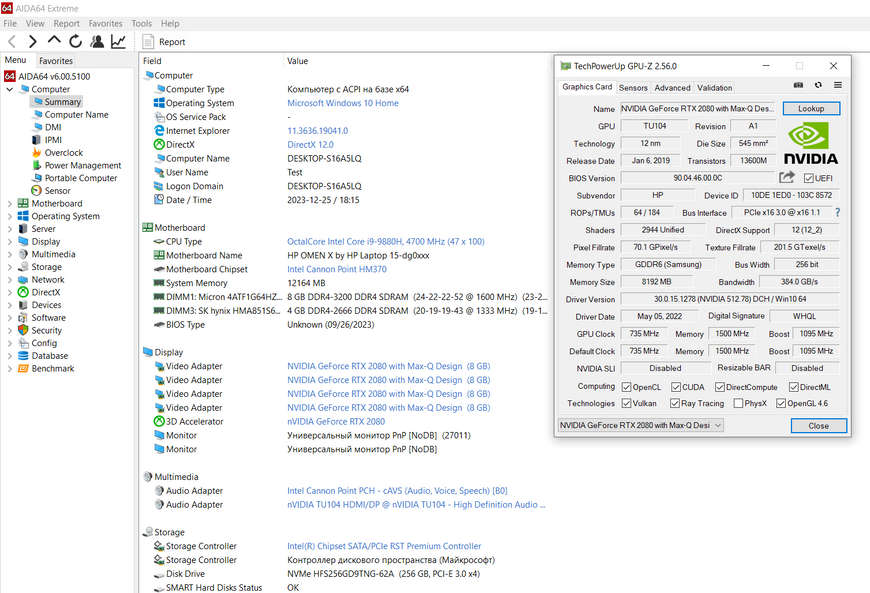Click GPU-Z refresh icon

point(818,85)
